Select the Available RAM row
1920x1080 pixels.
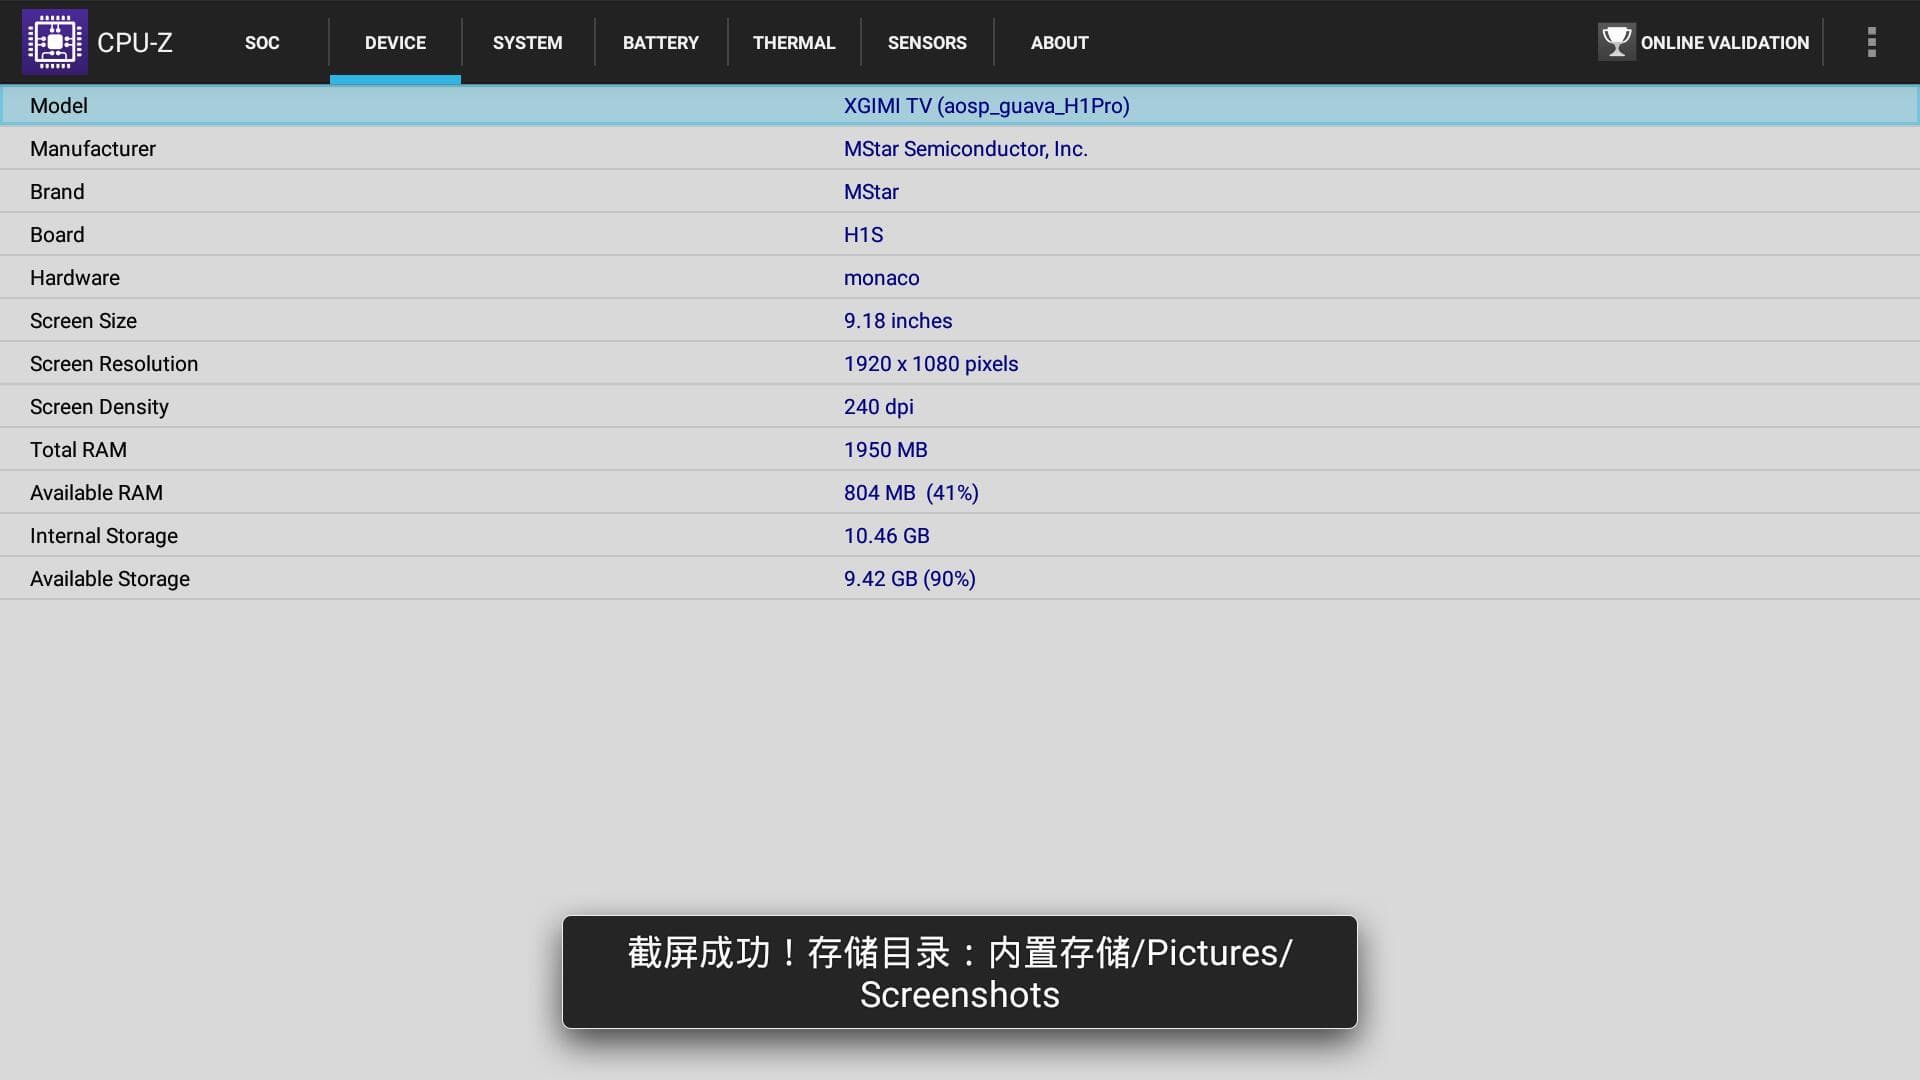click(x=960, y=493)
